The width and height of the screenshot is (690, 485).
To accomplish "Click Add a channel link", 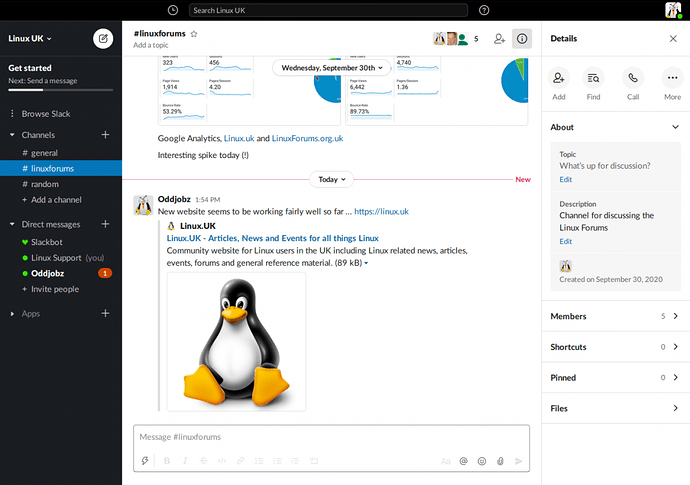I will click(56, 200).
